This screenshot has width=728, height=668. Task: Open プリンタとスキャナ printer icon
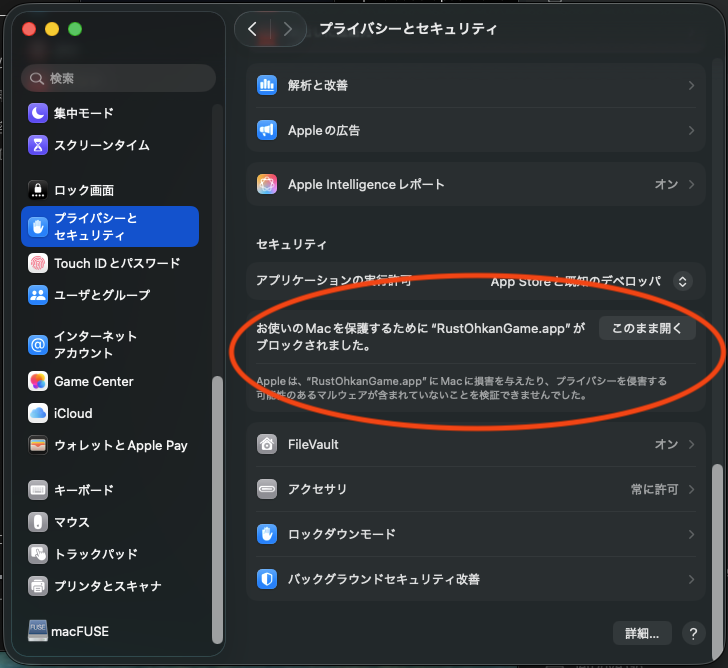(x=38, y=586)
